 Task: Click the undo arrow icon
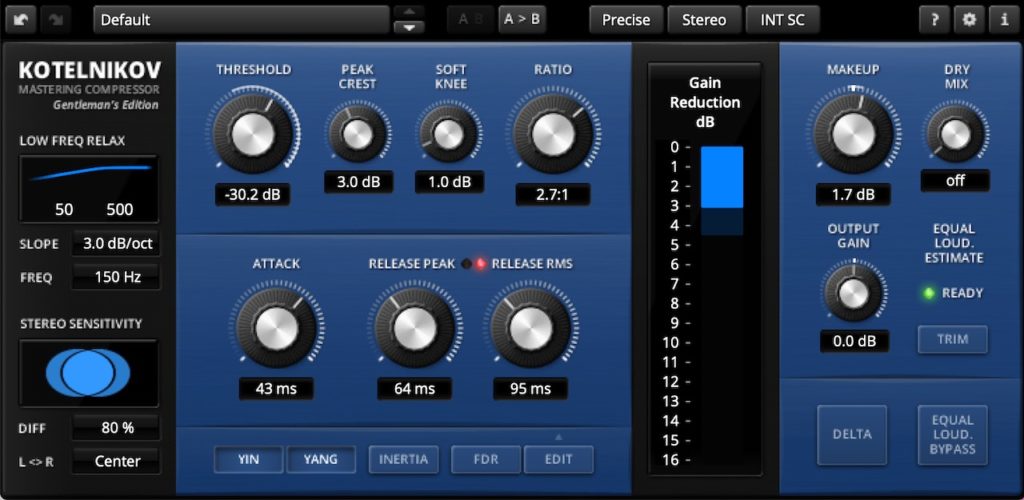click(21, 20)
